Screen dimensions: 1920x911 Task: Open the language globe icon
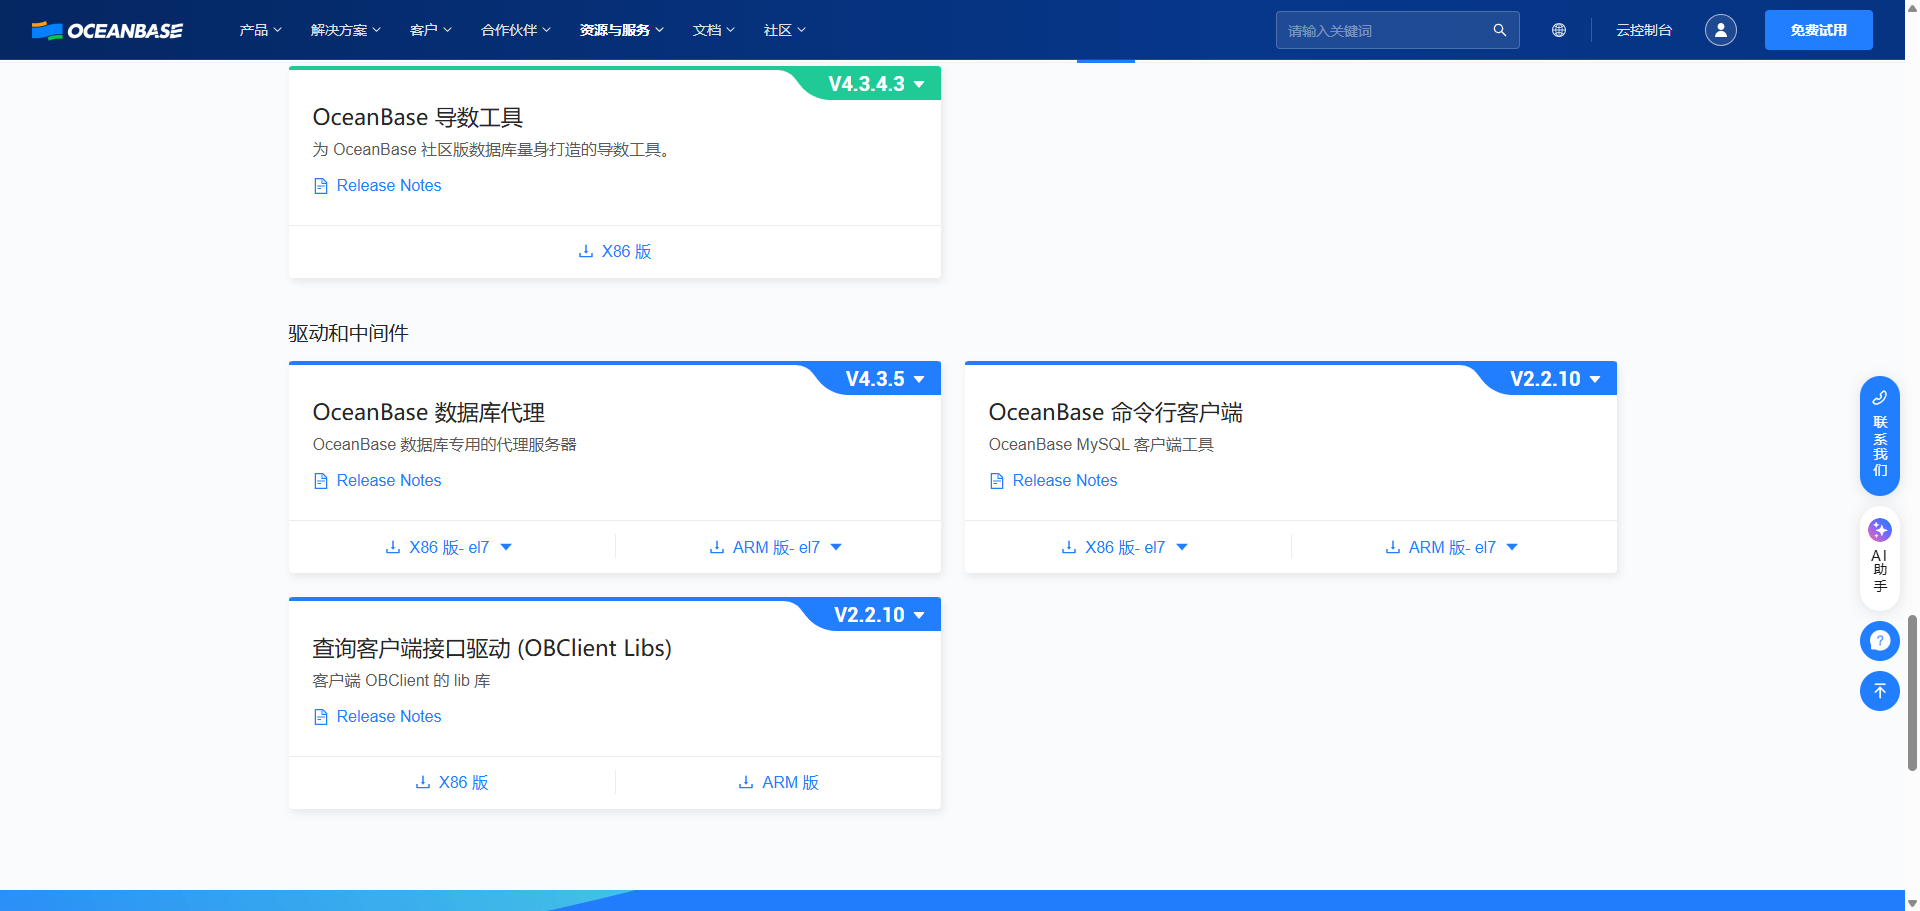click(x=1558, y=30)
